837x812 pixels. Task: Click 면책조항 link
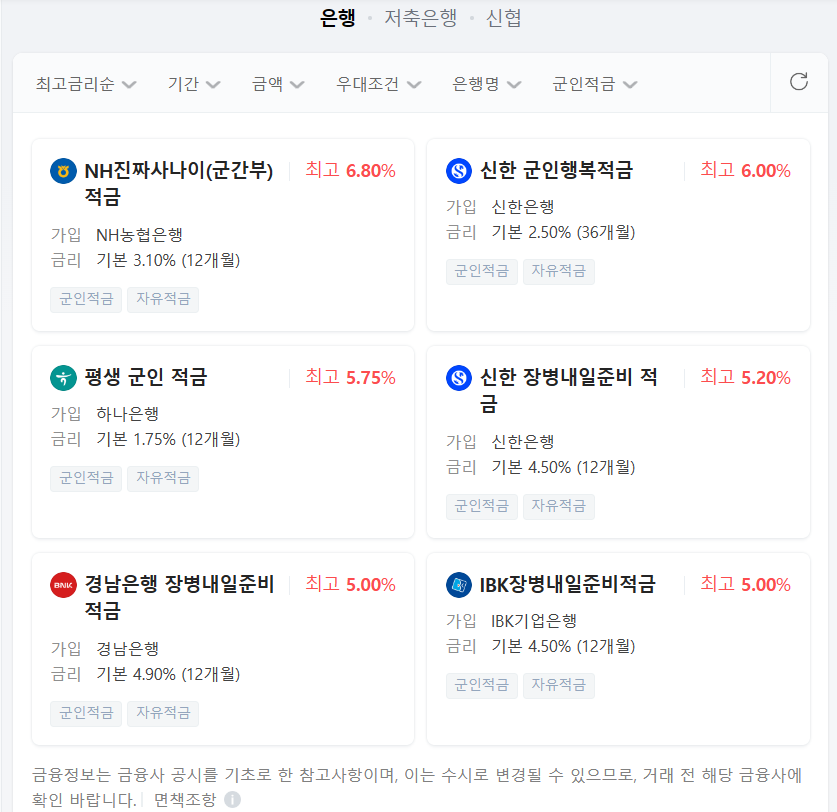pos(185,800)
